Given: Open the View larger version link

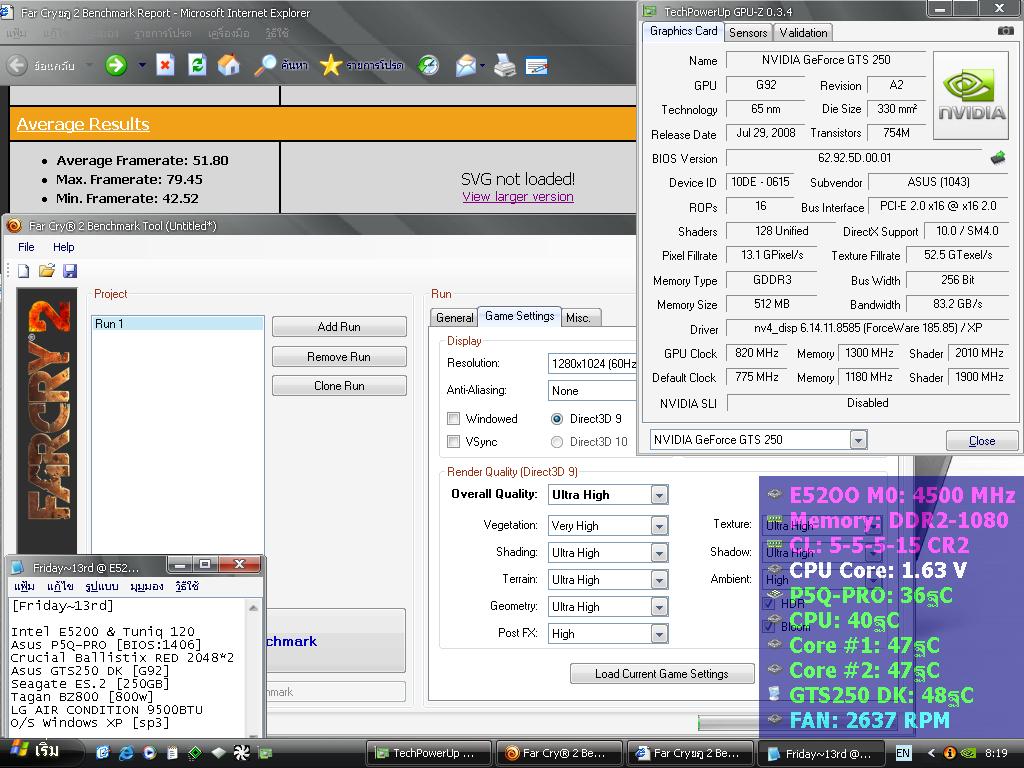Looking at the screenshot, I should pos(518,197).
